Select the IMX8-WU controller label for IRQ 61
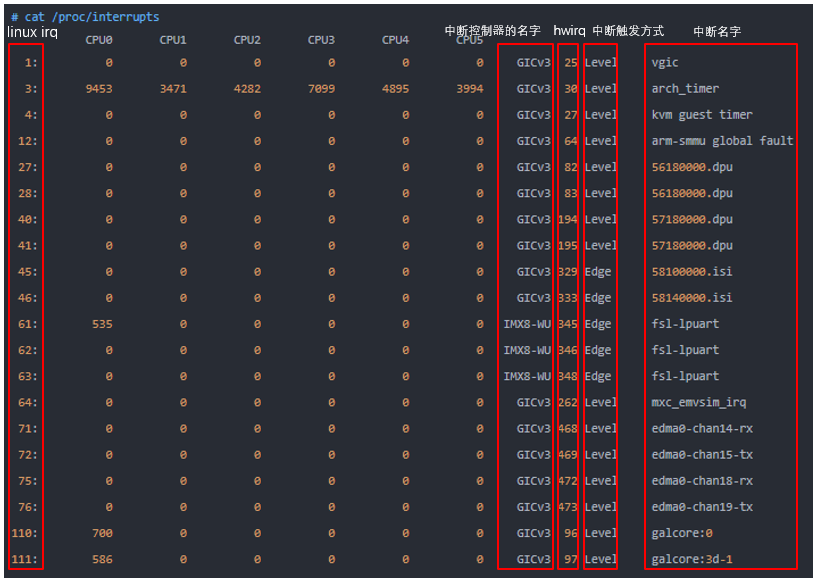Viewport: 817px width, 582px height. coord(529,323)
